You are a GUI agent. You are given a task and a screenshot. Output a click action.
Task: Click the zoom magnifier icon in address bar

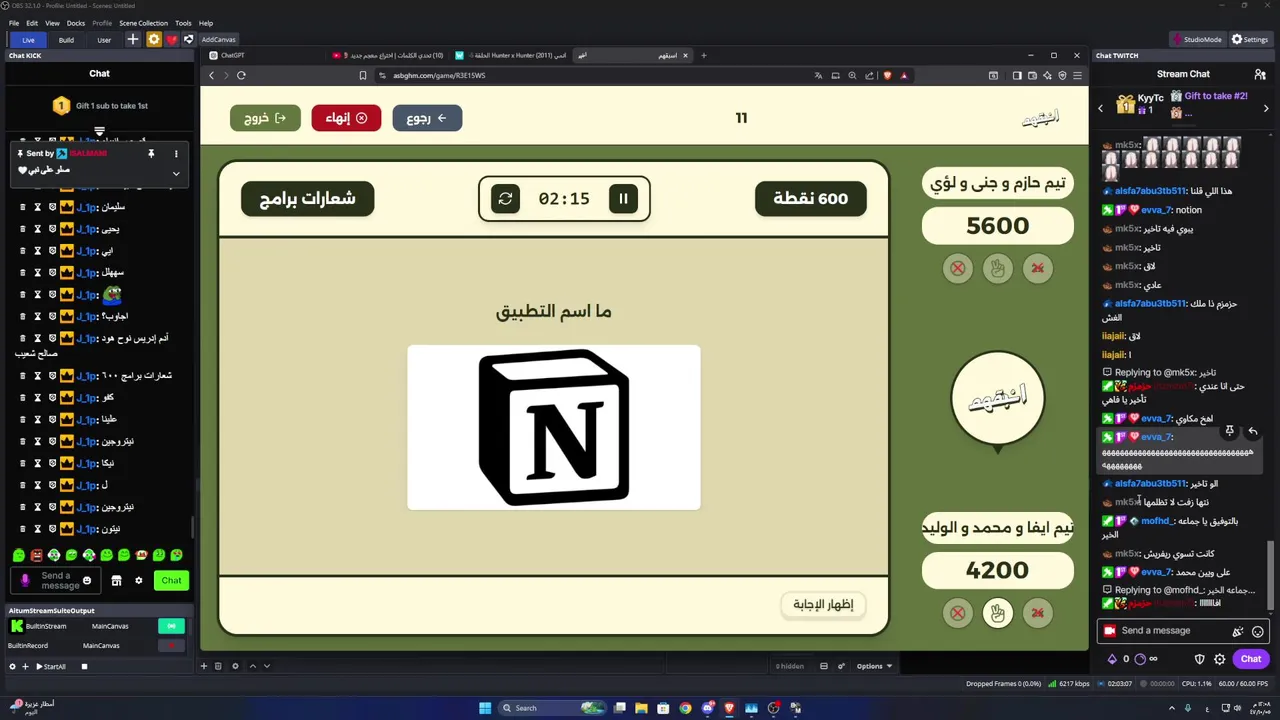point(852,75)
